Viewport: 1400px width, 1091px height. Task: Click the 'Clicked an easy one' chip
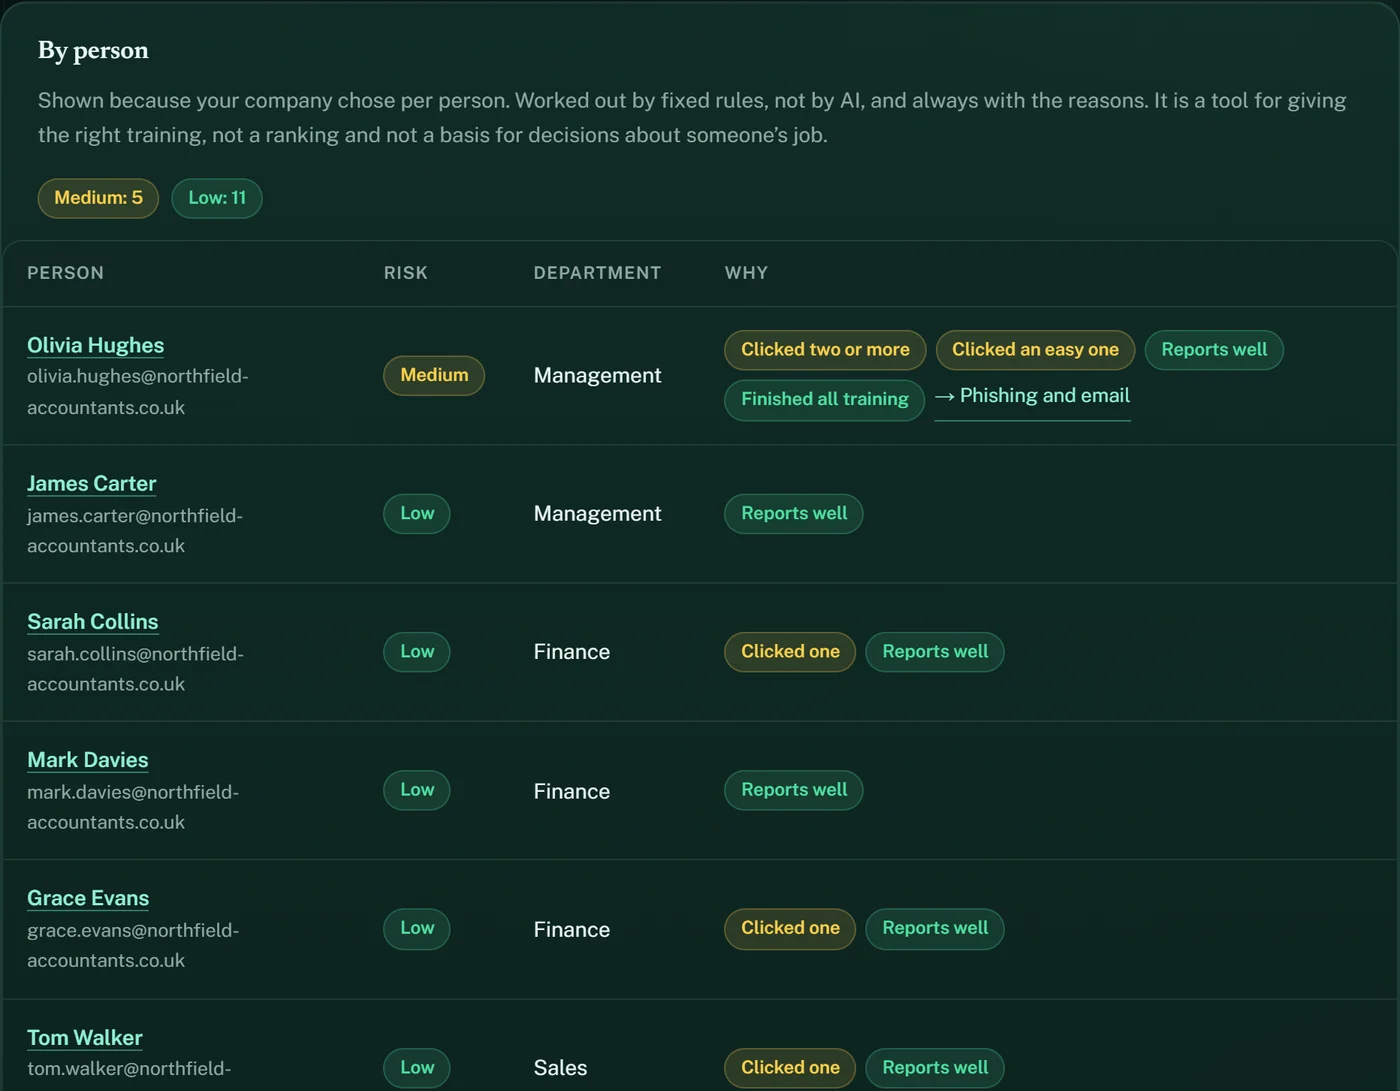[x=1035, y=350]
